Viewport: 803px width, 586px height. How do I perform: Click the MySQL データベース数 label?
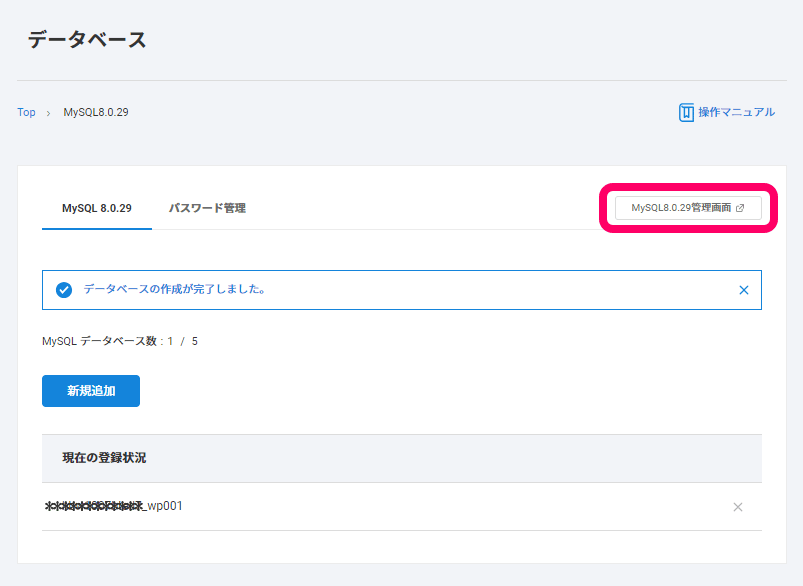[100, 341]
